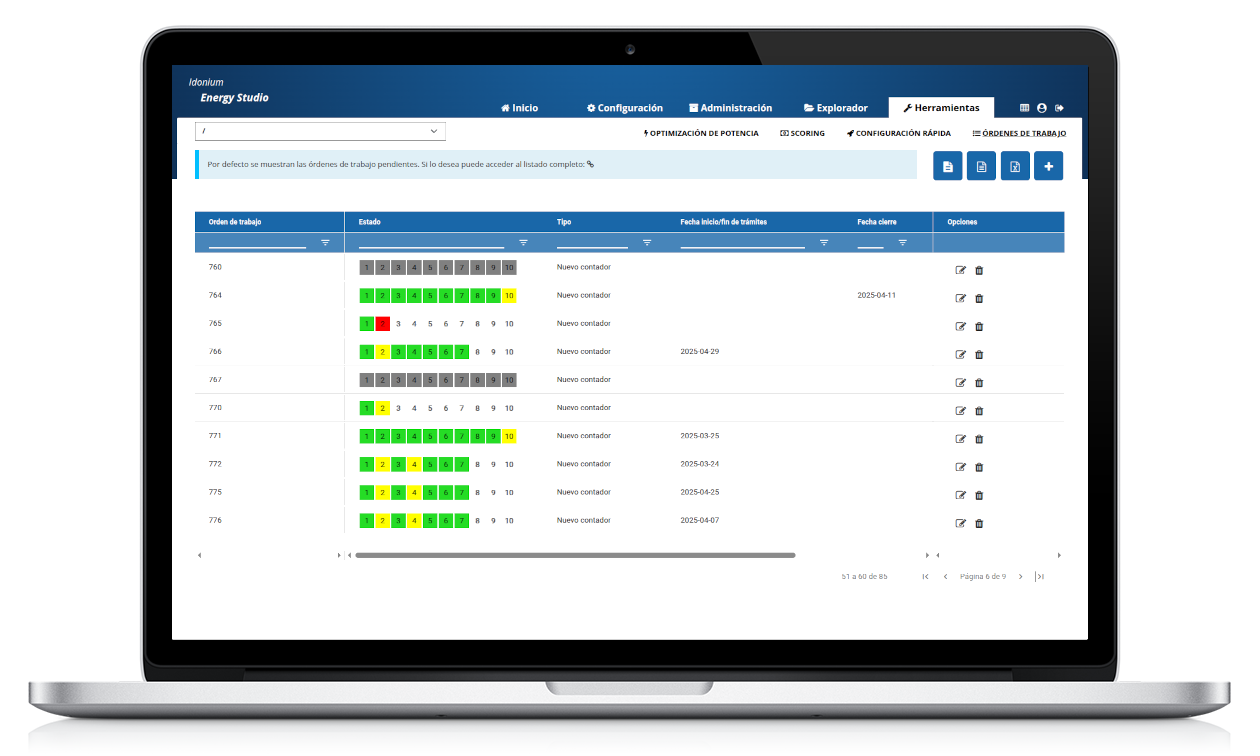1260x756 pixels.
Task: Open filter menu for Orden de trabajo column
Action: (325, 242)
